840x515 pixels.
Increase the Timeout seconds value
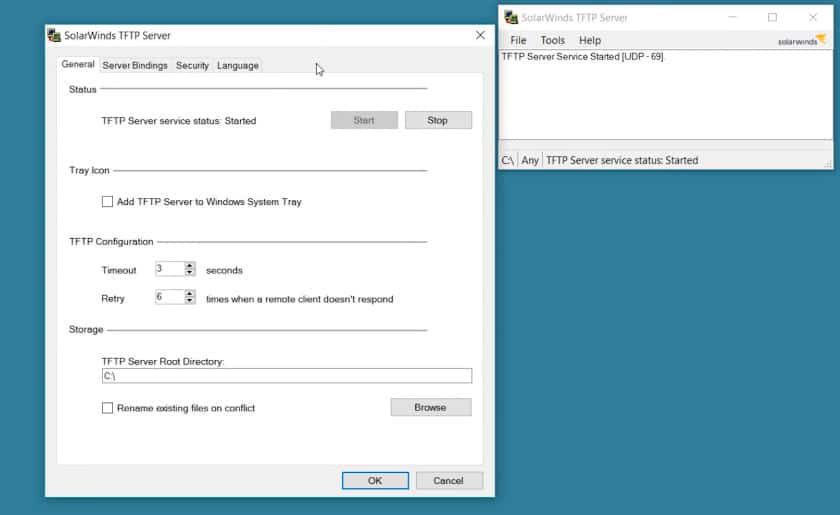pos(189,265)
